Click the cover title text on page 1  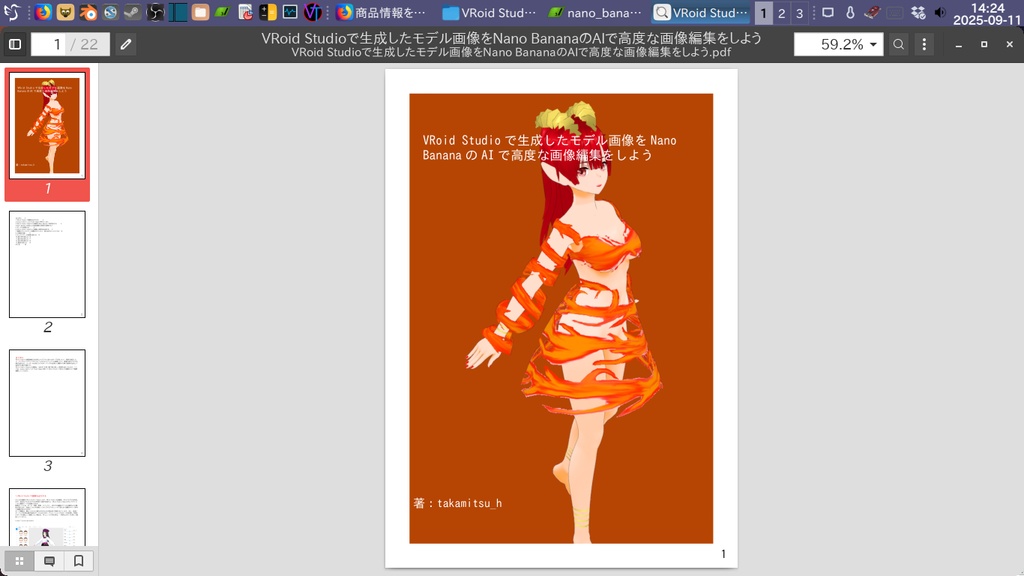pos(549,148)
